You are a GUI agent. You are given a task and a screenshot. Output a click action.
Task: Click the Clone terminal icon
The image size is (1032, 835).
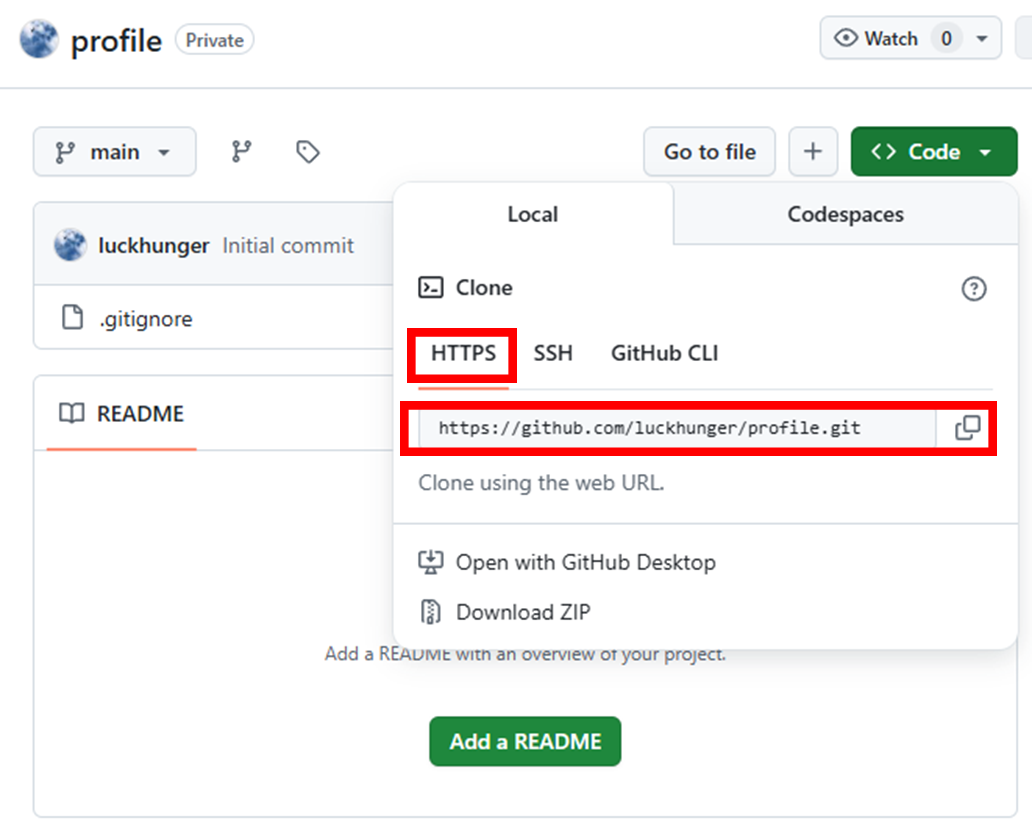[430, 288]
